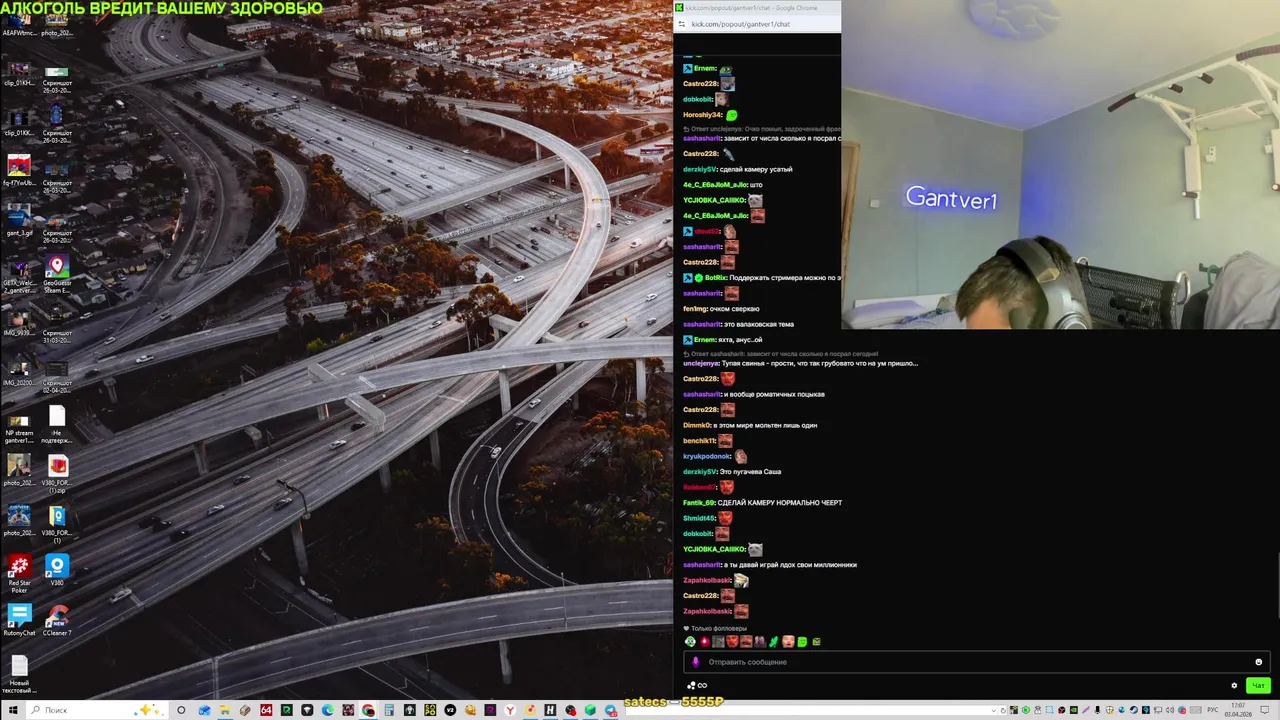
Task: Pick the red diamond emote in quick row
Action: pos(705,641)
